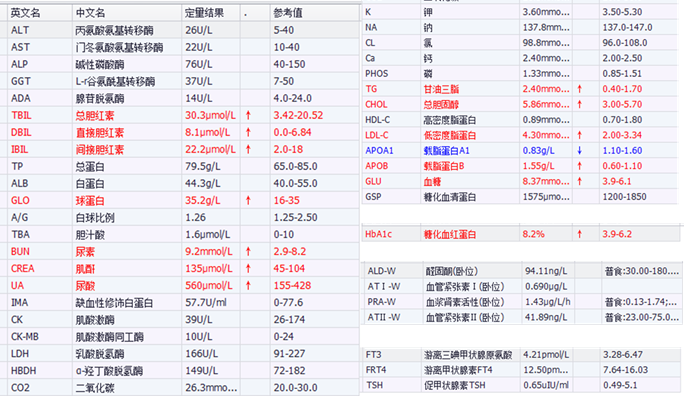Click the red arrow in GLU row
The width and height of the screenshot is (684, 396).
point(579,181)
